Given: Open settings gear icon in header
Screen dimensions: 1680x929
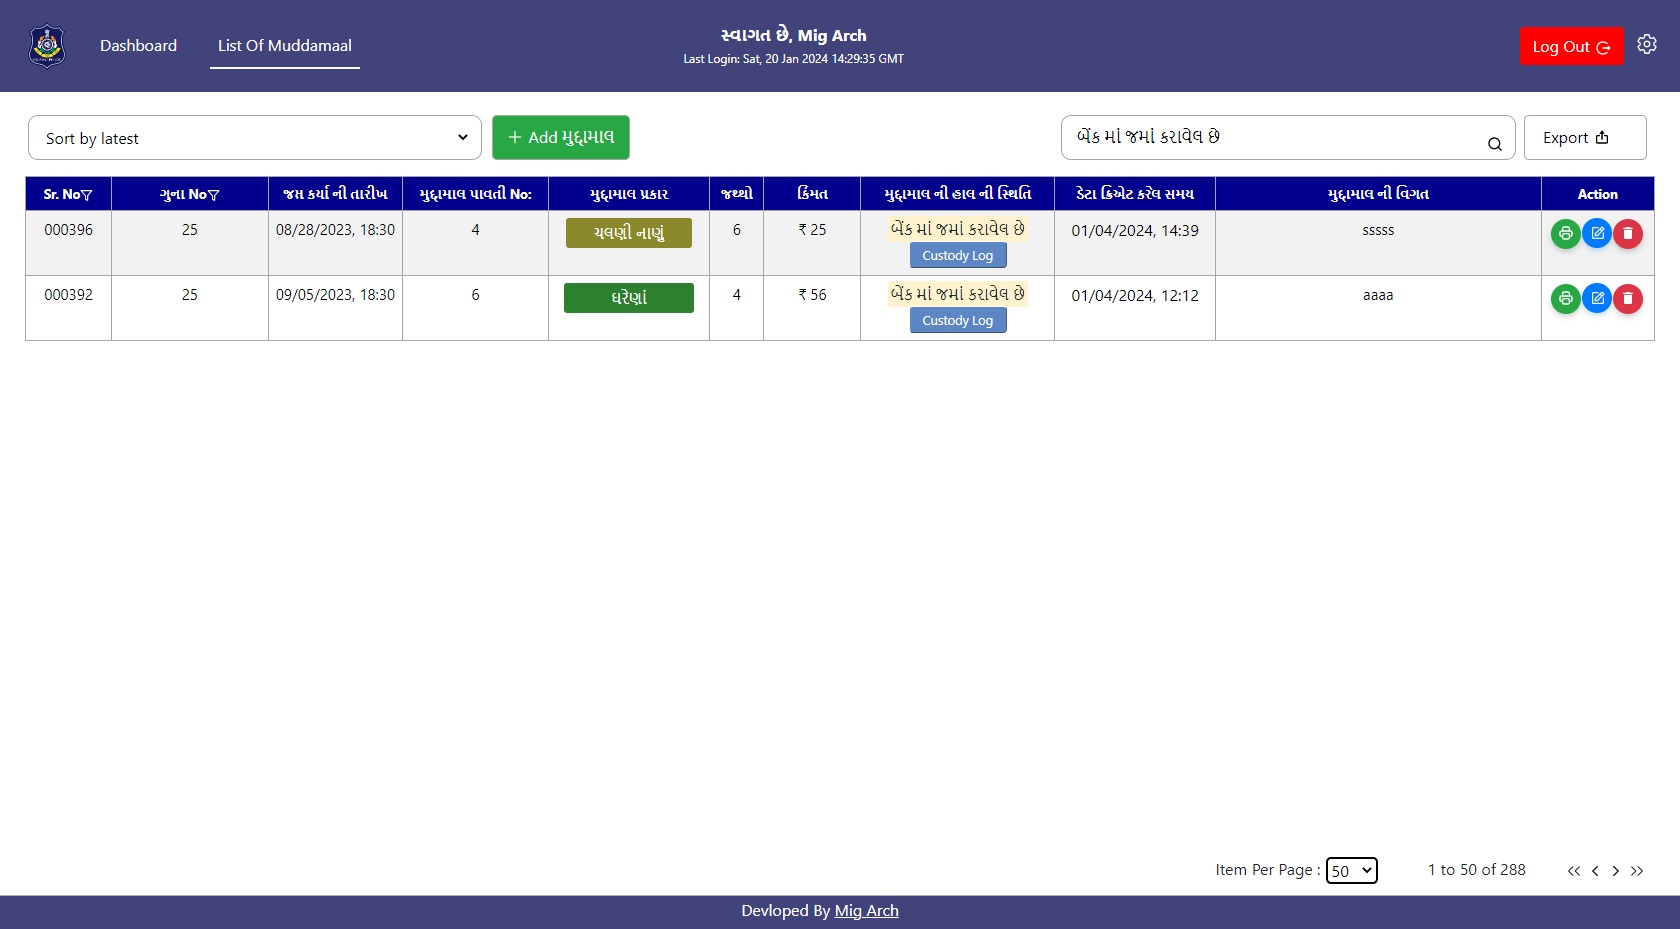Looking at the screenshot, I should [1647, 45].
